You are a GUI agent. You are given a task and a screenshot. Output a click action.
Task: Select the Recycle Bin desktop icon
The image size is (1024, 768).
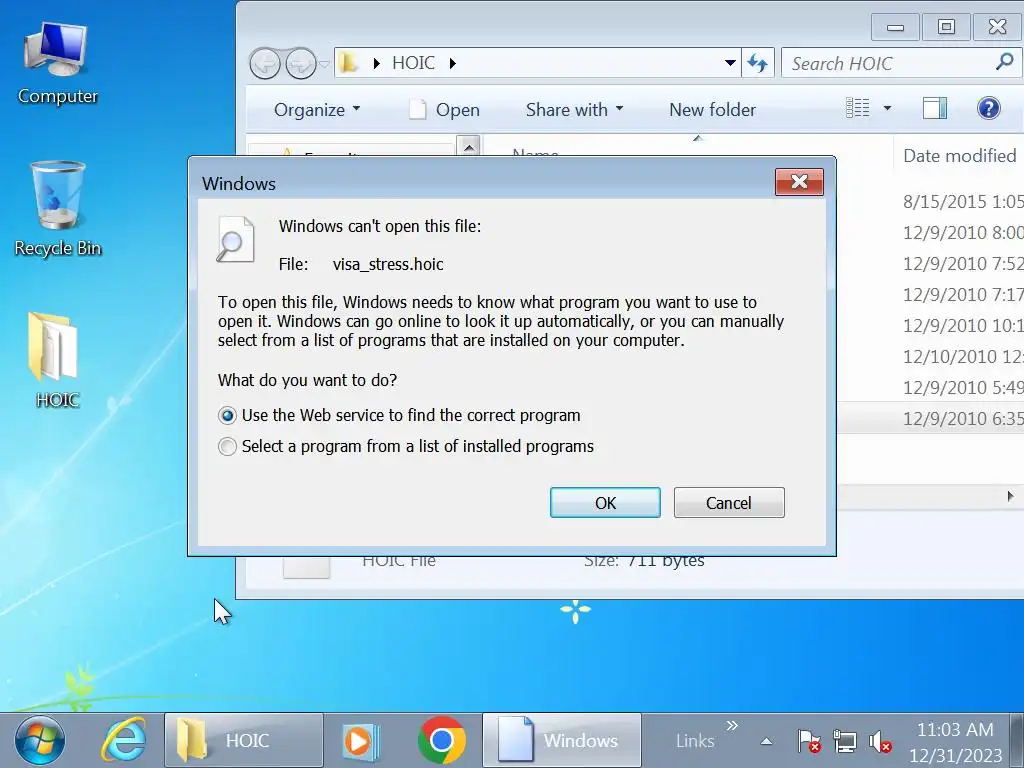(57, 209)
